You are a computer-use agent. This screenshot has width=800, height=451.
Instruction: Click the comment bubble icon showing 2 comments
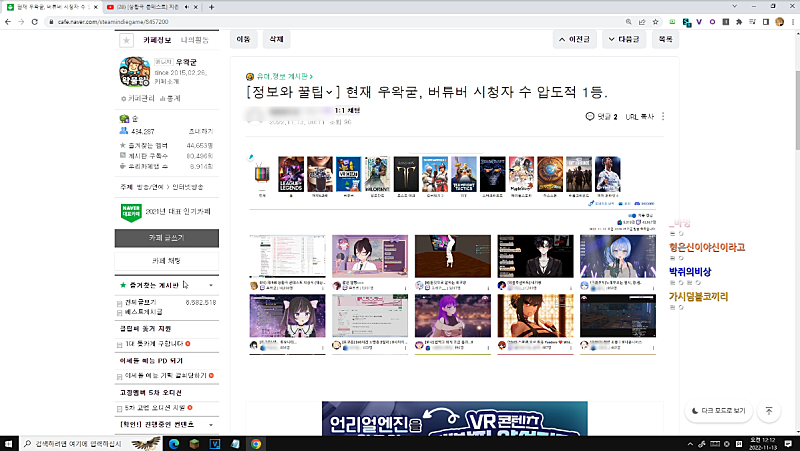590,117
